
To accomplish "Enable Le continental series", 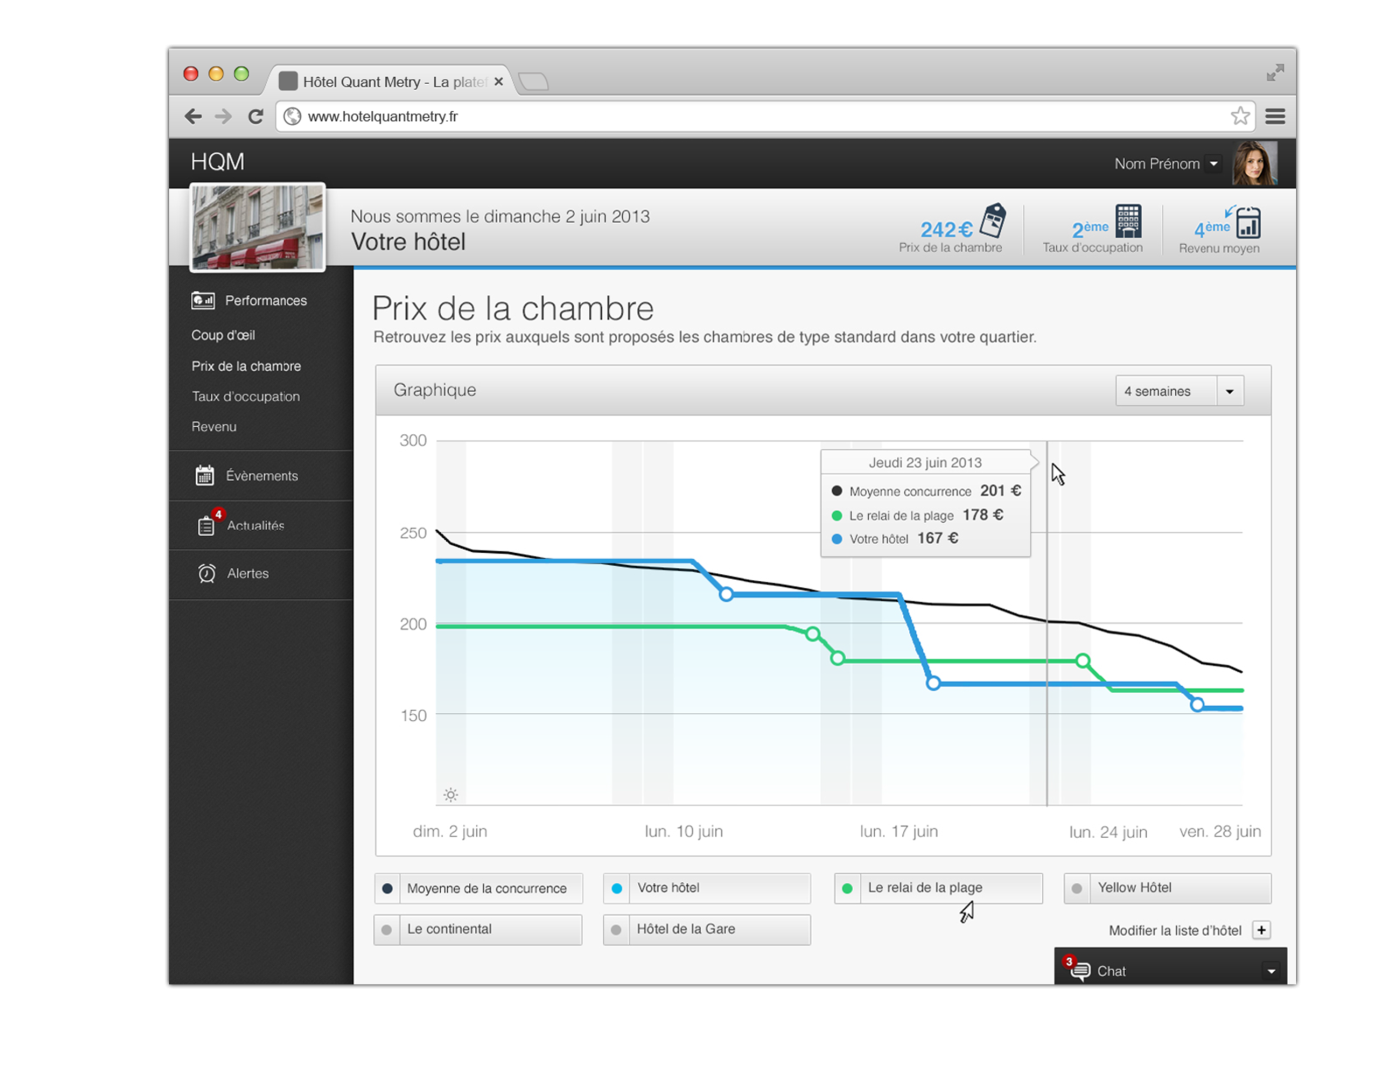I will pyautogui.click(x=478, y=929).
